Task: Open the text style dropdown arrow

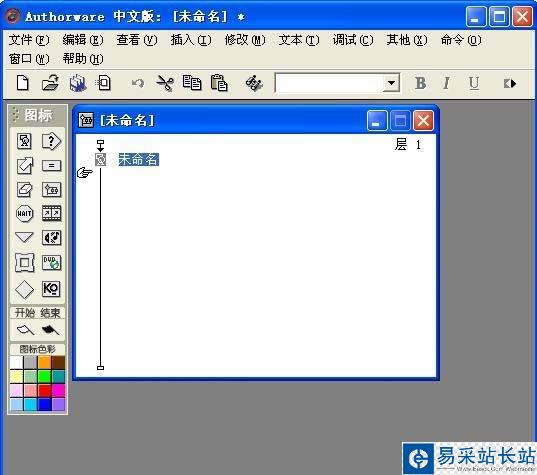Action: pyautogui.click(x=391, y=83)
